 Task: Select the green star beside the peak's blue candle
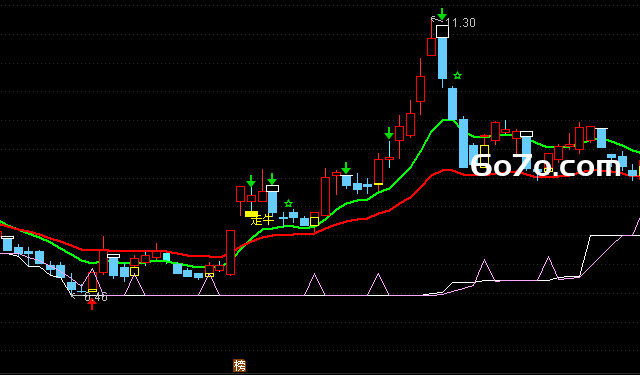[458, 75]
